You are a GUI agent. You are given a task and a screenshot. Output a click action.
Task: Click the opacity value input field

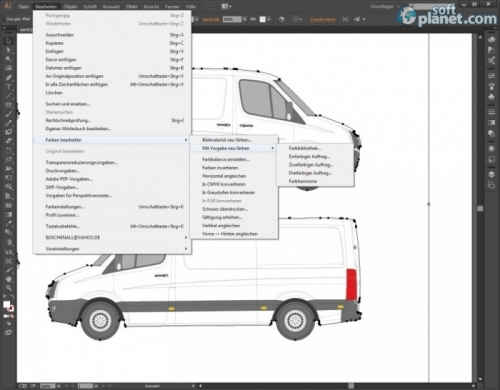click(x=232, y=19)
